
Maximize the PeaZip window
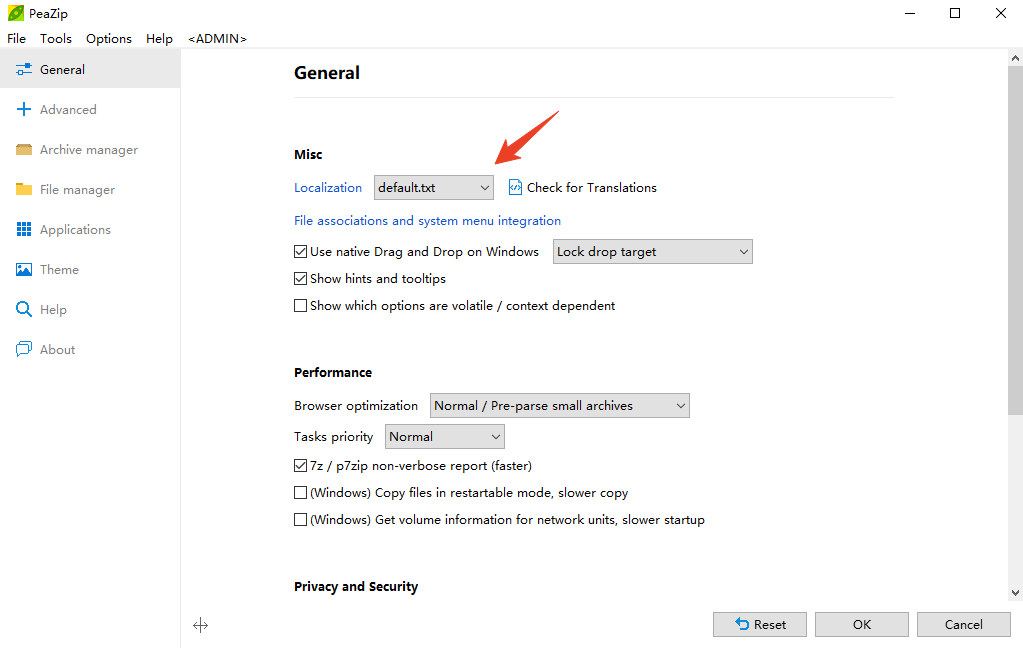click(954, 13)
